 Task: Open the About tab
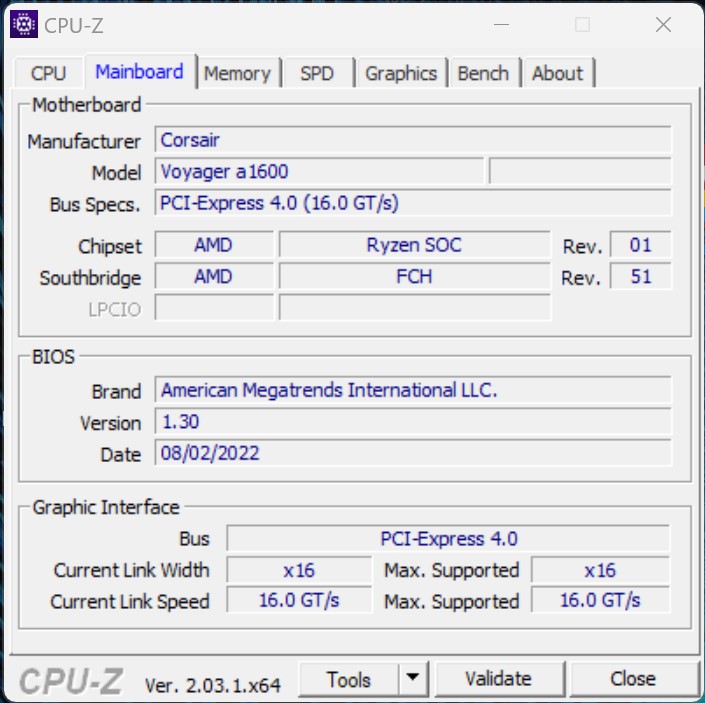click(x=558, y=73)
